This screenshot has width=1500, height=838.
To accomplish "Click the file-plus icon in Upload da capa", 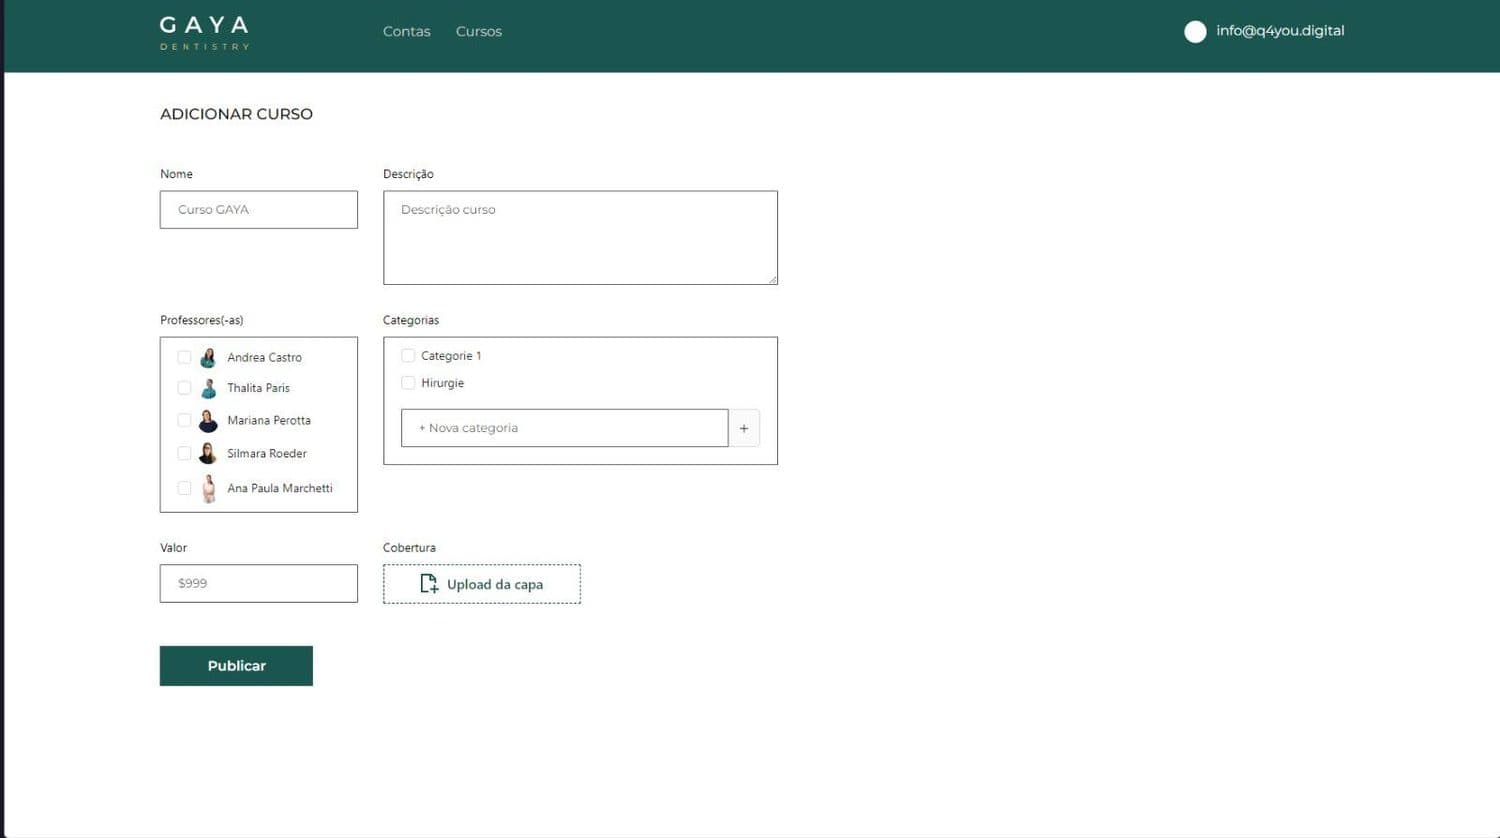I will click(429, 584).
